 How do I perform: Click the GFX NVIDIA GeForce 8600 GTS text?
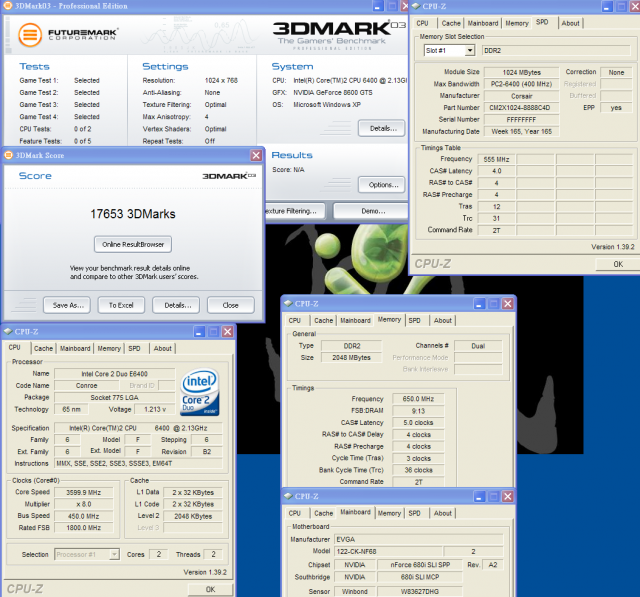pos(333,93)
